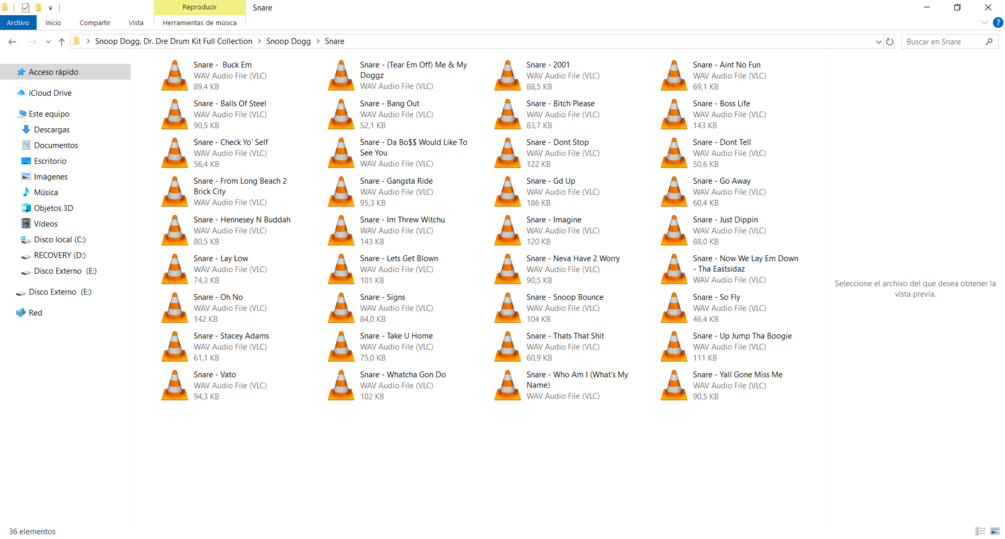
Task: Open Explorer help question mark icon
Action: pyautogui.click(x=997, y=22)
